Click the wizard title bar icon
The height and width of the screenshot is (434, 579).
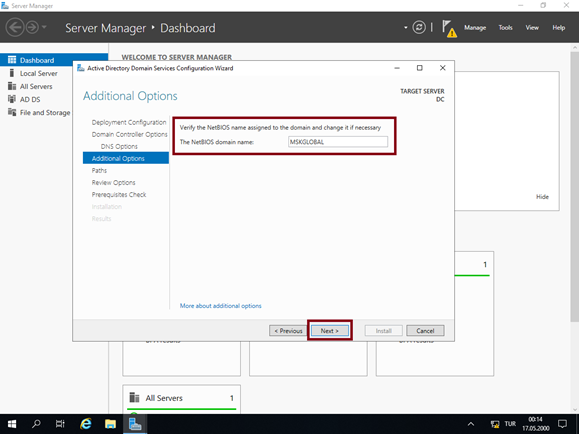[x=80, y=68]
